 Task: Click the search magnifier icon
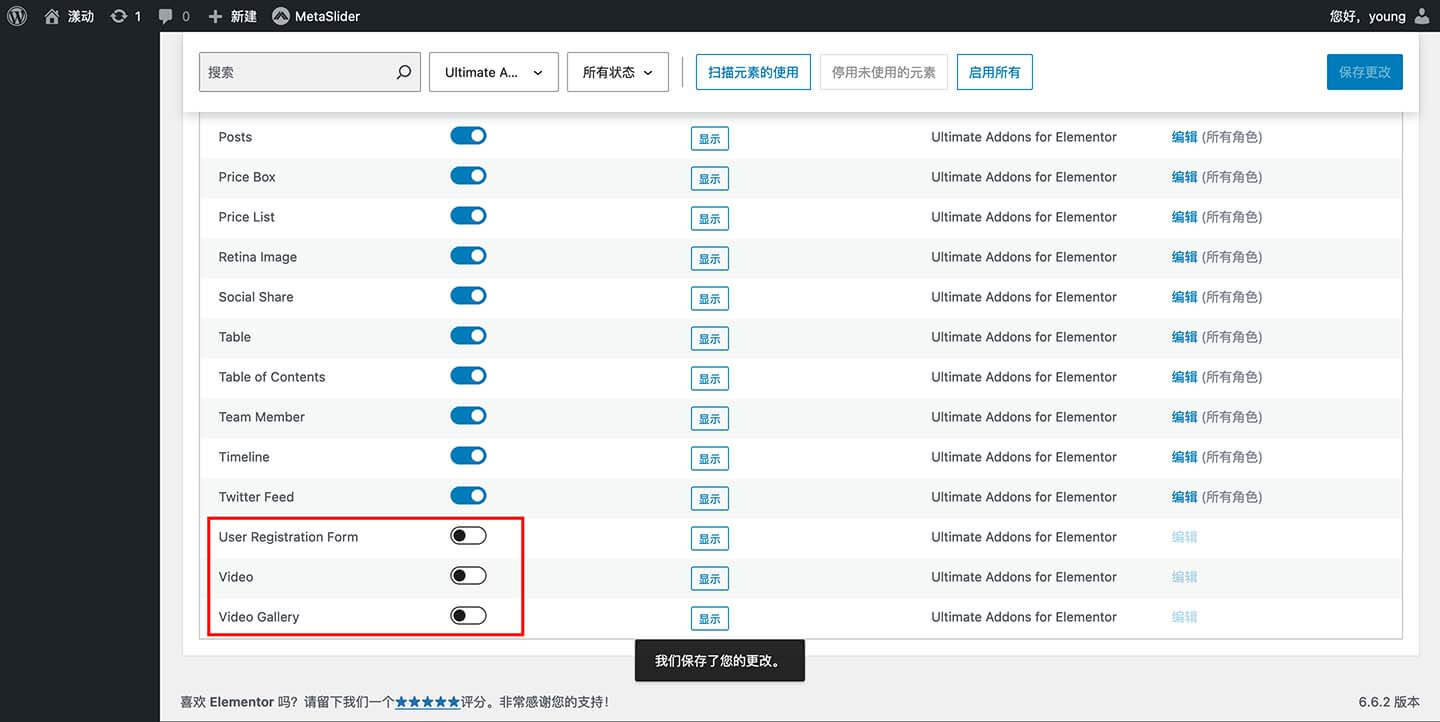(x=403, y=72)
